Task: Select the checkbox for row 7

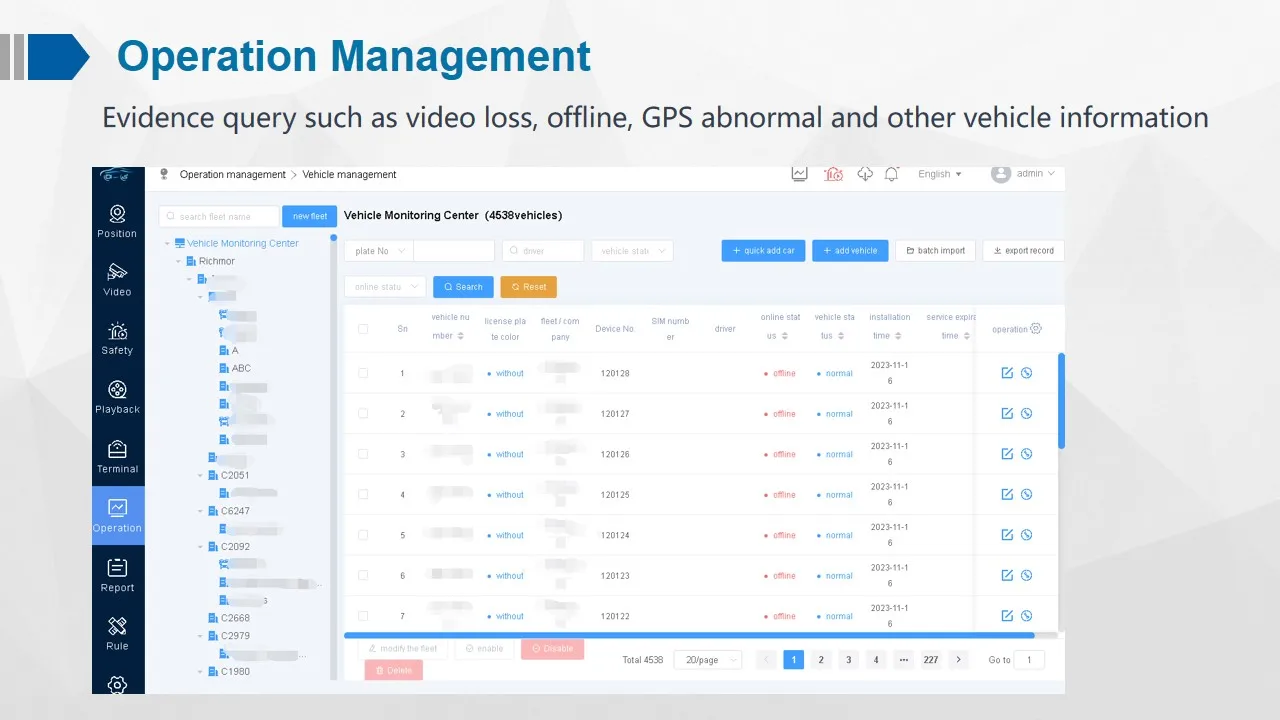Action: 363,616
